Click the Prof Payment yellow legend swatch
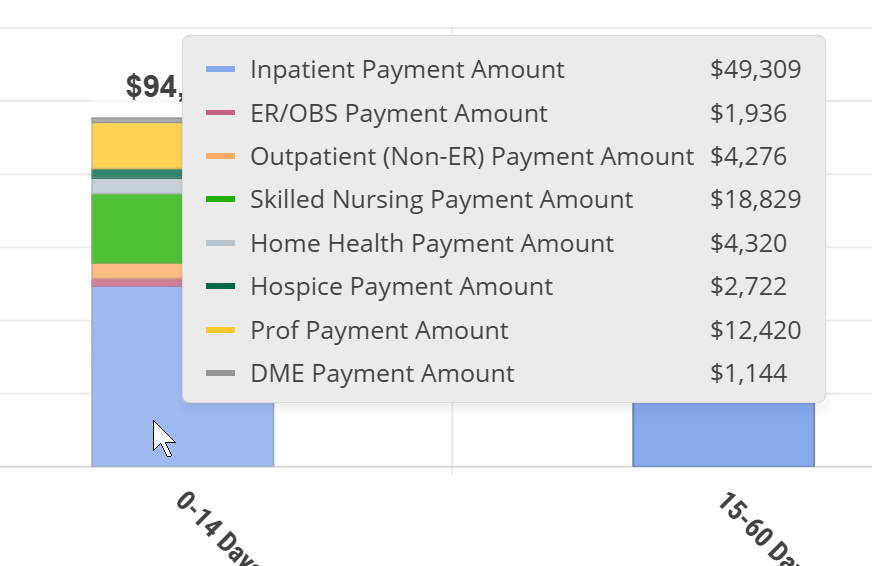 tap(220, 330)
